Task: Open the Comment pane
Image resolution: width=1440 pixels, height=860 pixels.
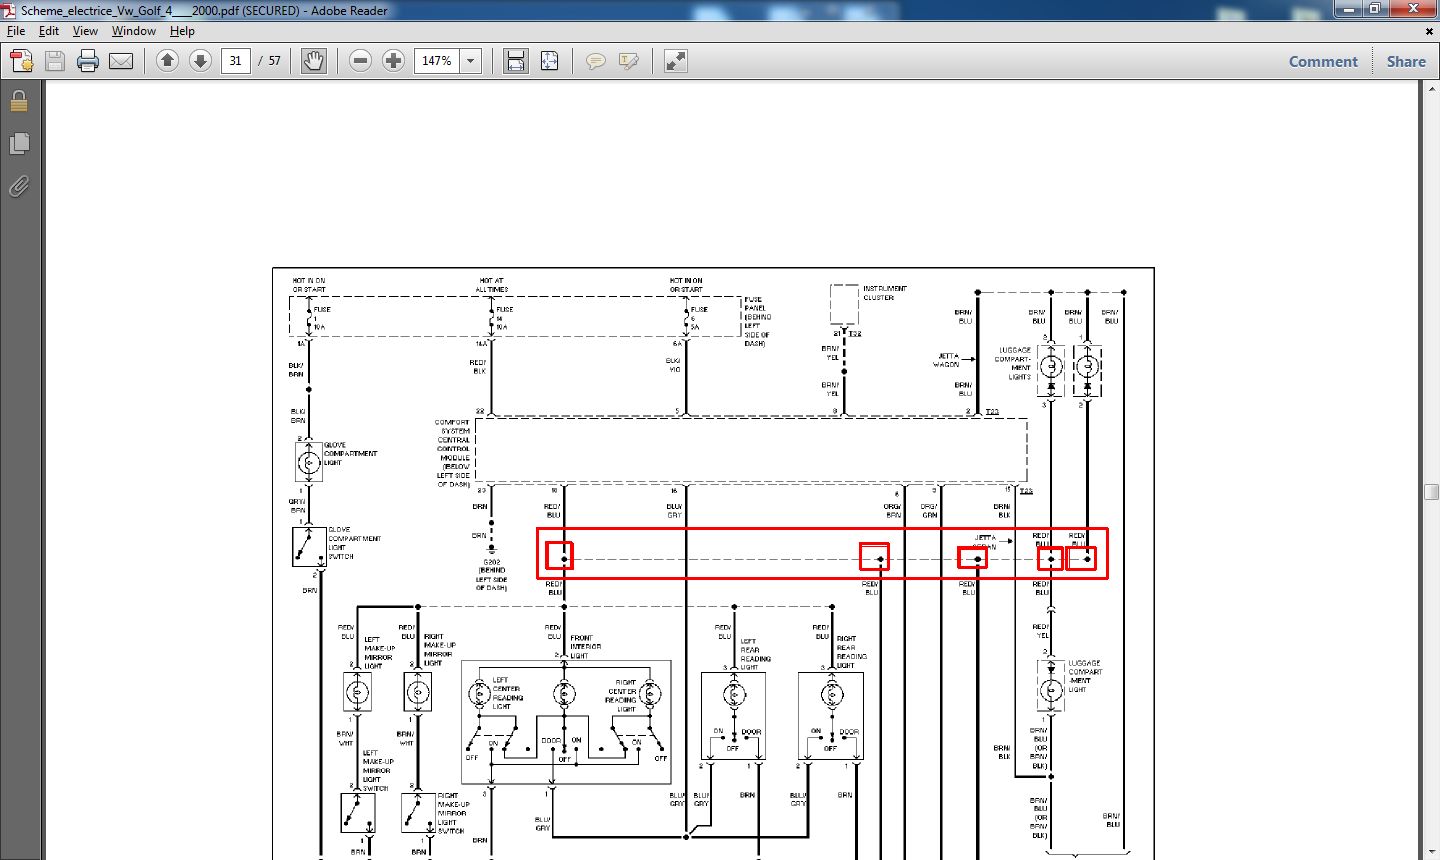Action: tap(1323, 61)
